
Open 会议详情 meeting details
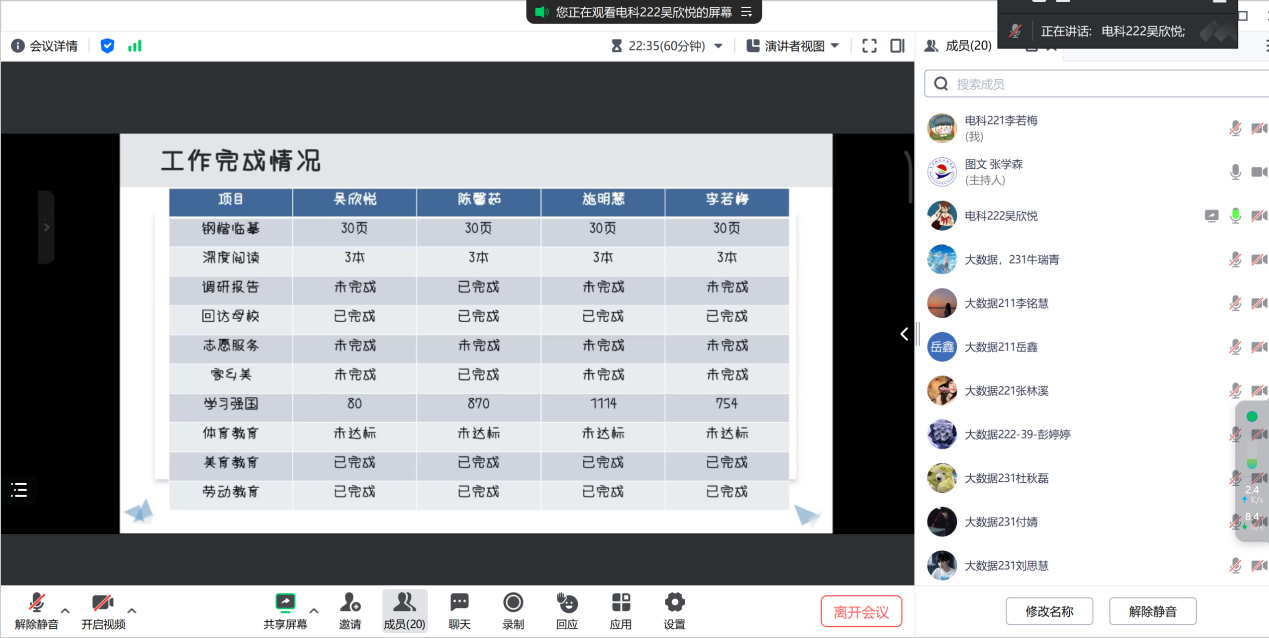(45, 46)
